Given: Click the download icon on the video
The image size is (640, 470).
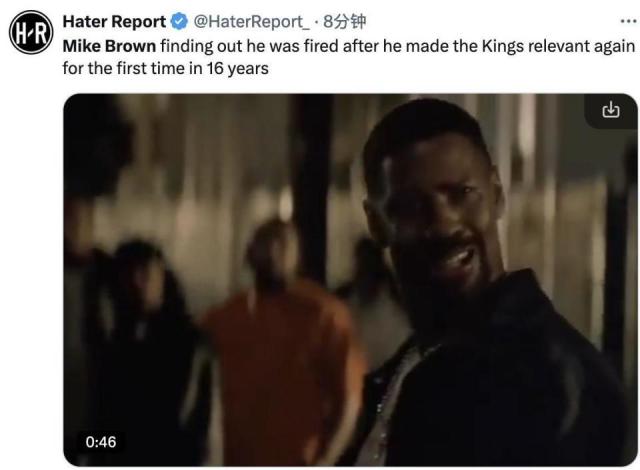Looking at the screenshot, I should pos(610,110).
